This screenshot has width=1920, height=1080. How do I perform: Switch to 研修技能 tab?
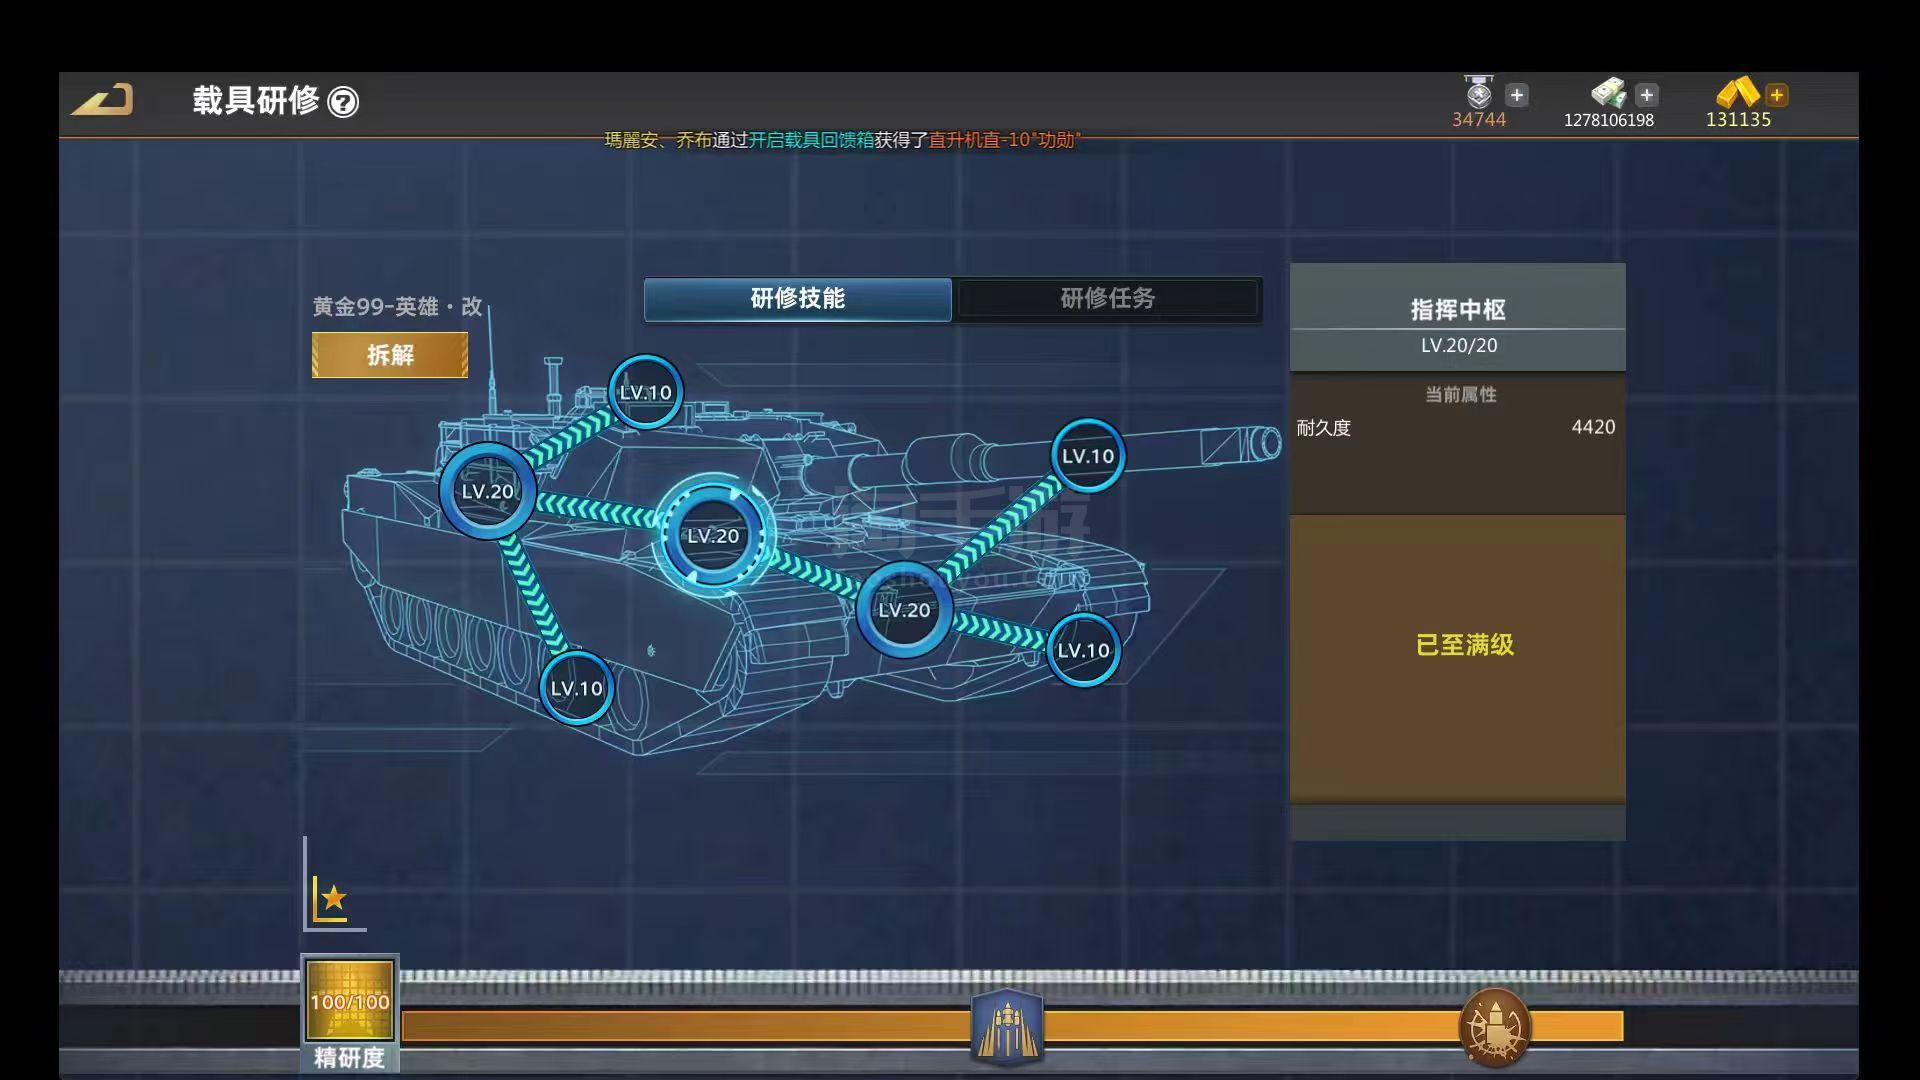coord(797,299)
